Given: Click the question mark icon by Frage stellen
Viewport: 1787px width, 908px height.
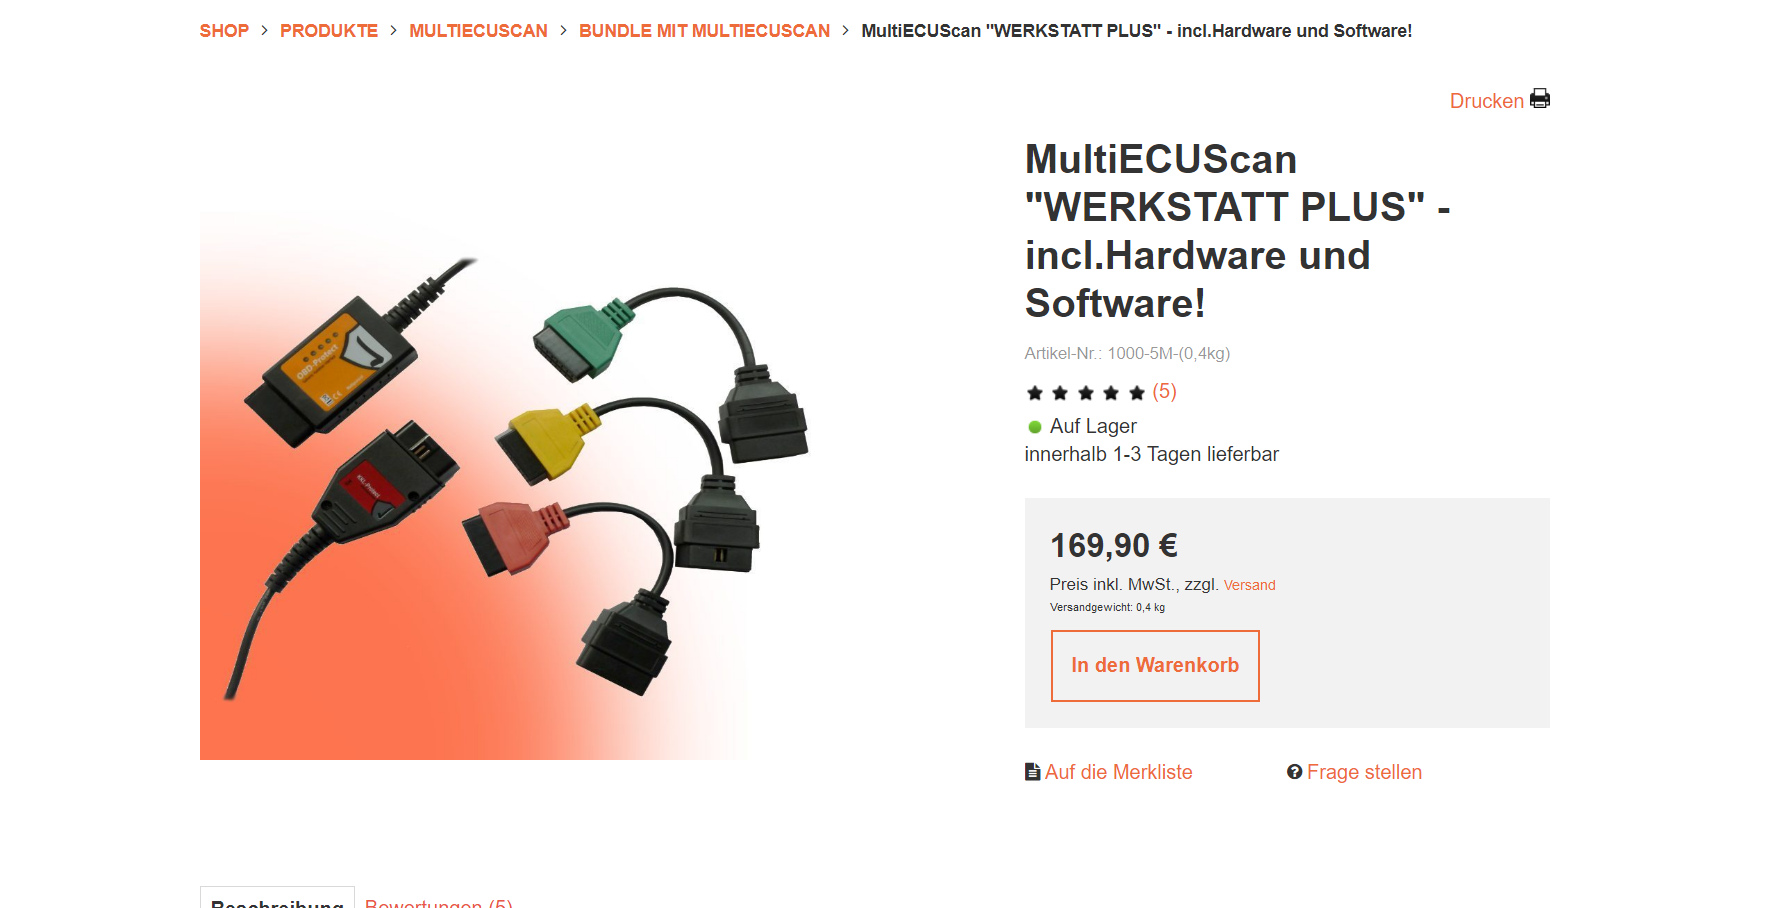Looking at the screenshot, I should 1294,772.
